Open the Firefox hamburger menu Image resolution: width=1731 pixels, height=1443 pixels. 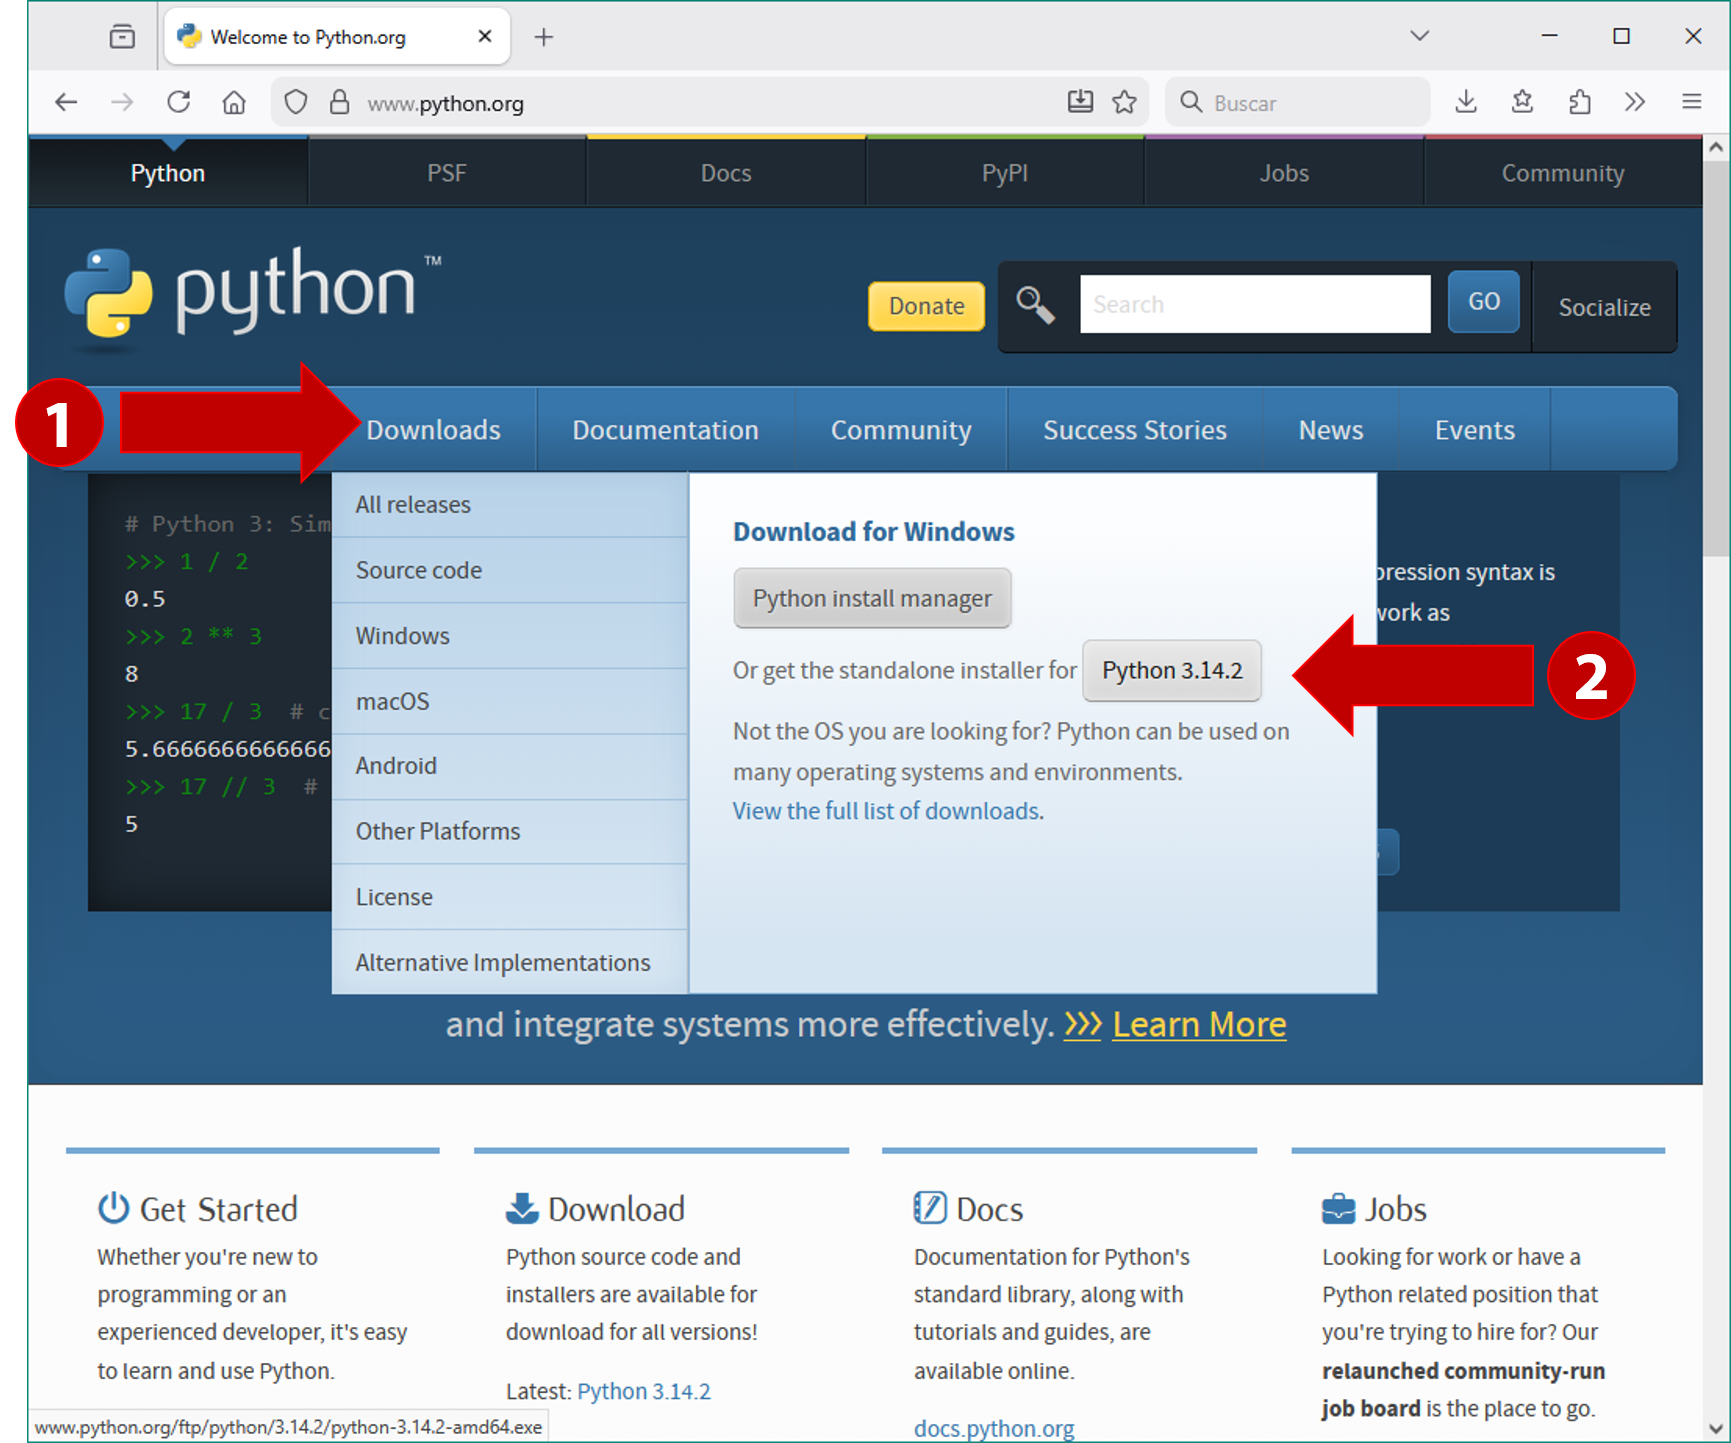(x=1692, y=102)
